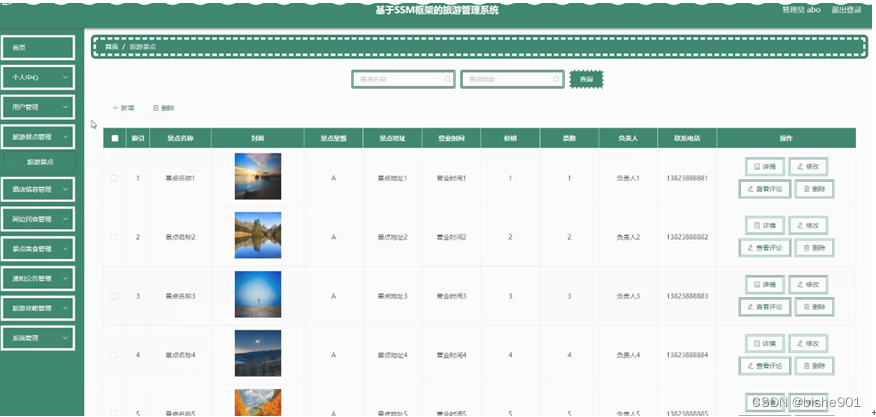
Task: Click the 管理员 abo account label
Action: click(801, 10)
